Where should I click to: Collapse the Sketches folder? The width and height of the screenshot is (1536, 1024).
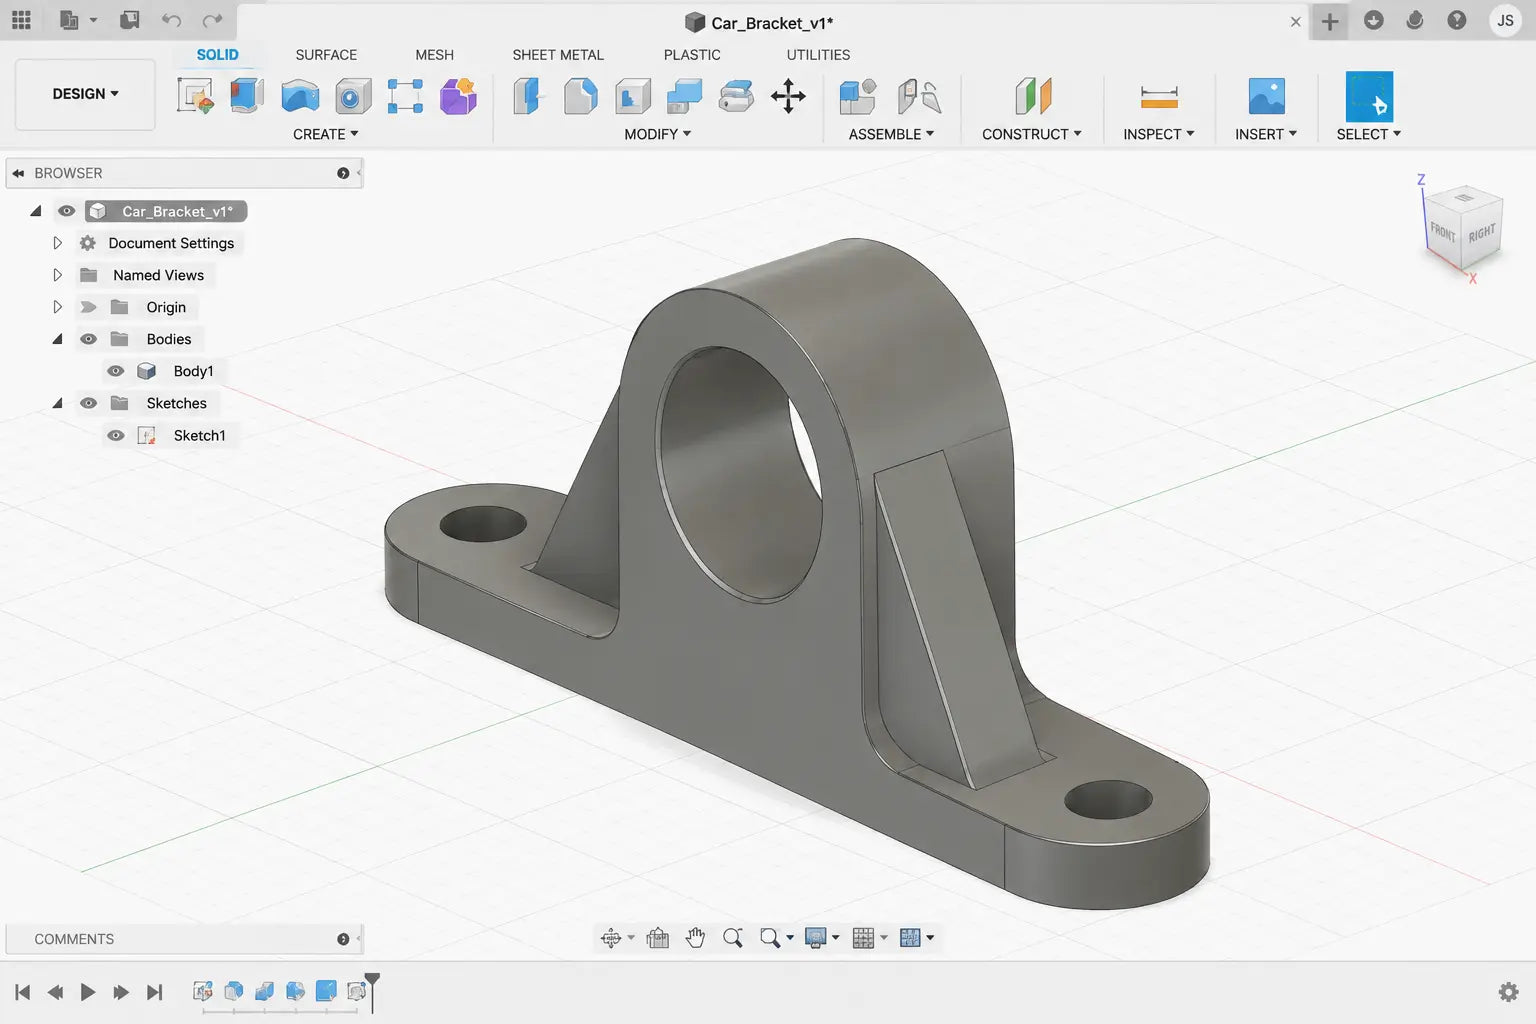tap(57, 403)
